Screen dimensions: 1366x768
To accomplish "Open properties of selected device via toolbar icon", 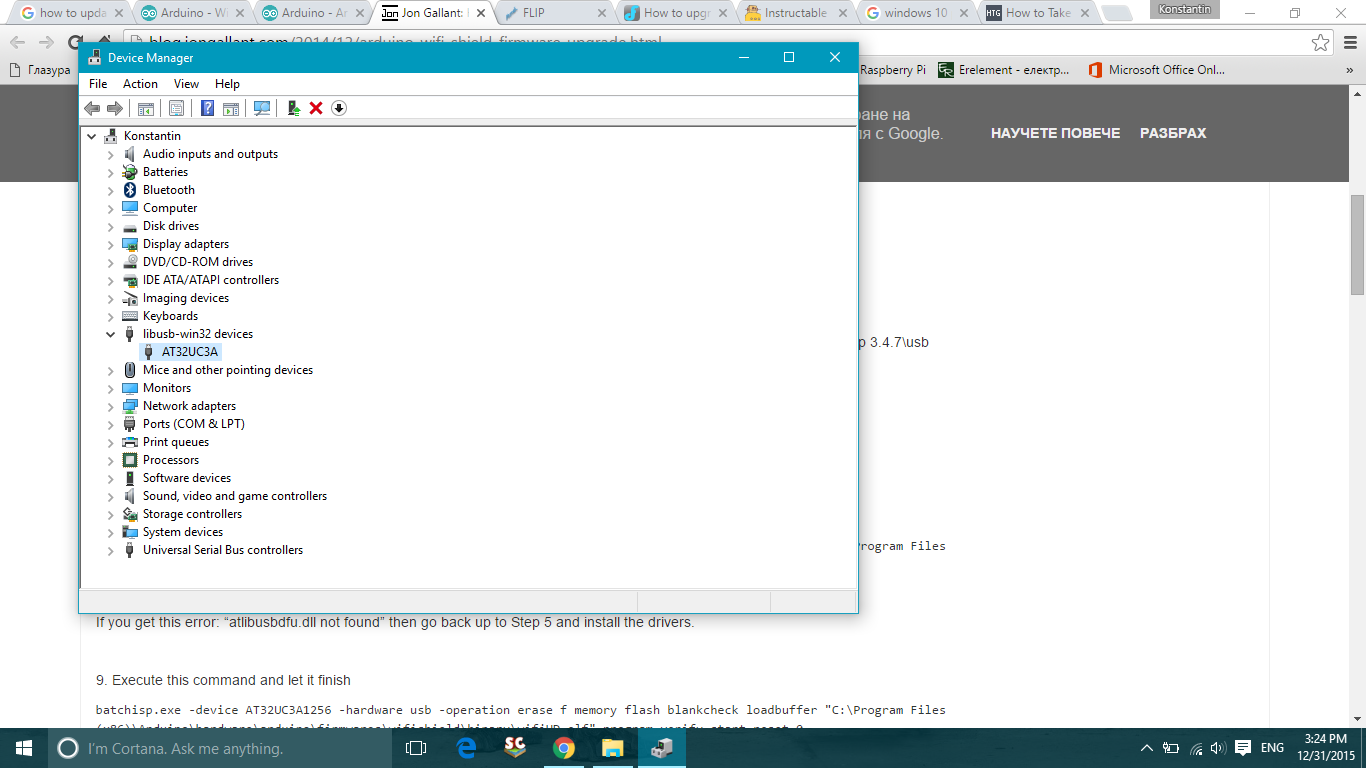I will (176, 107).
